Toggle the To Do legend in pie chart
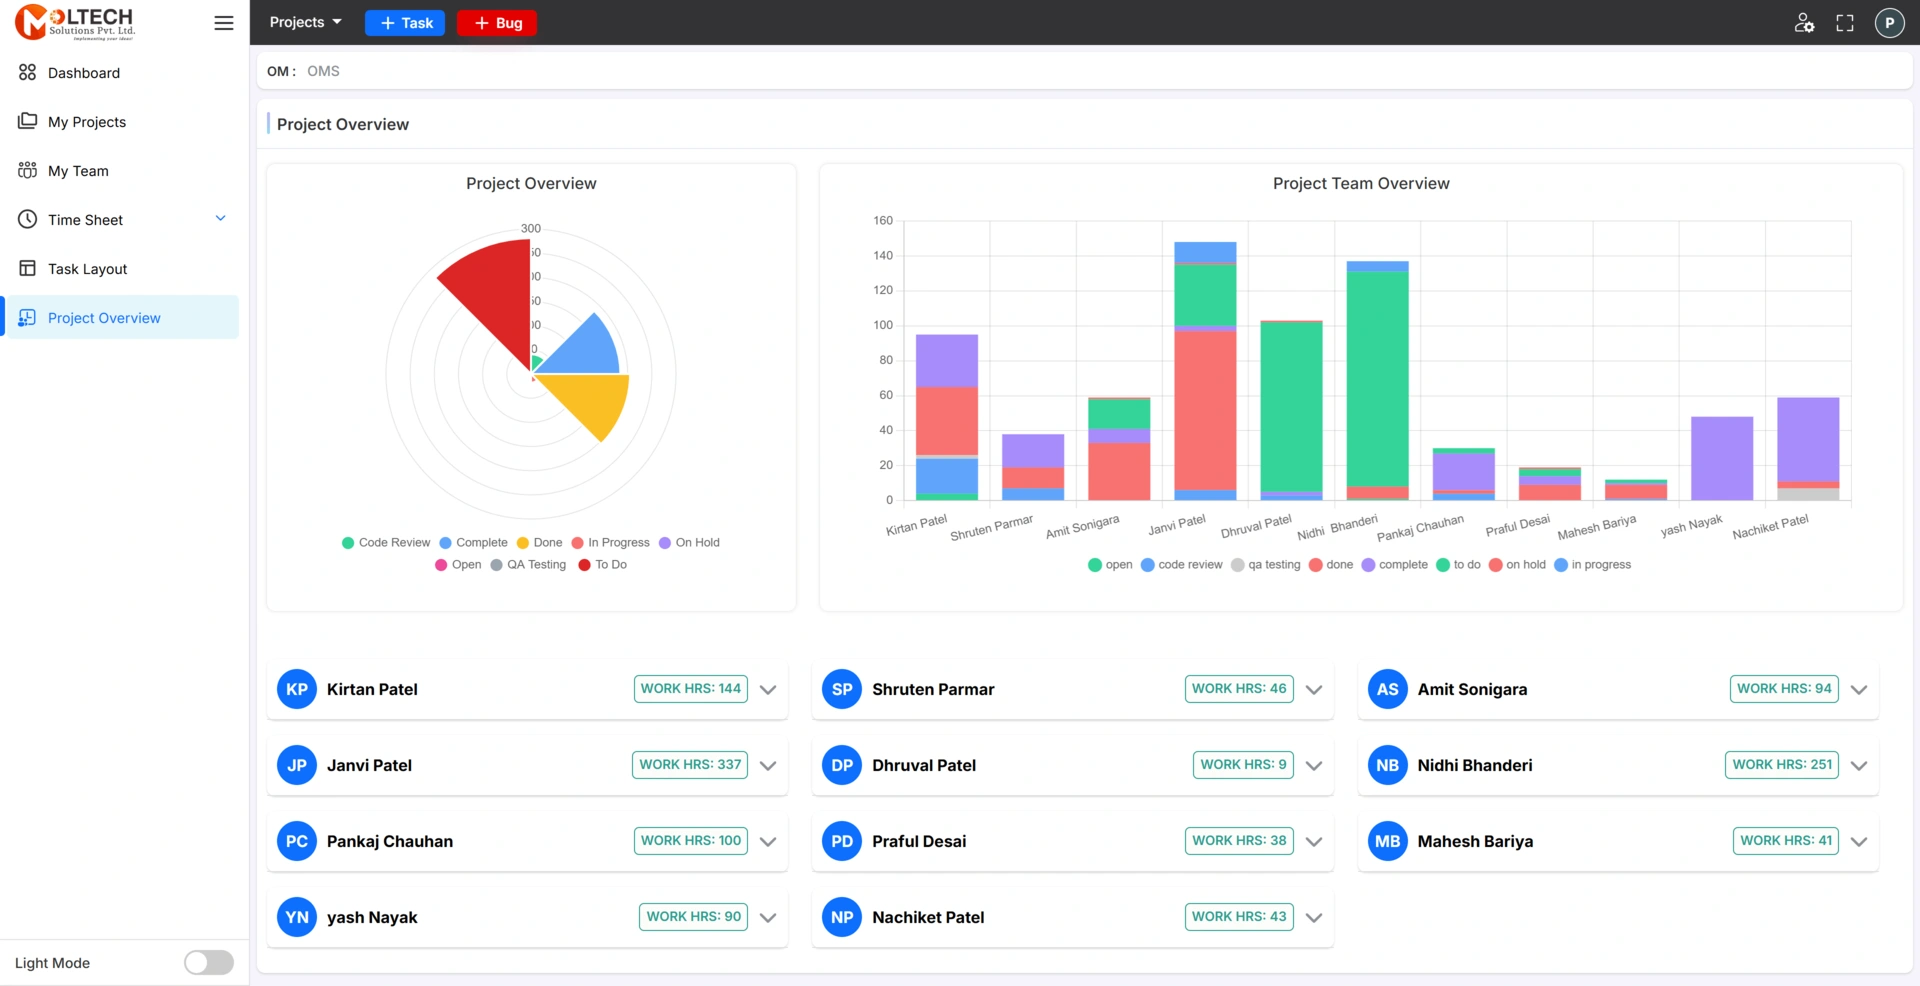The width and height of the screenshot is (1920, 986). point(603,565)
